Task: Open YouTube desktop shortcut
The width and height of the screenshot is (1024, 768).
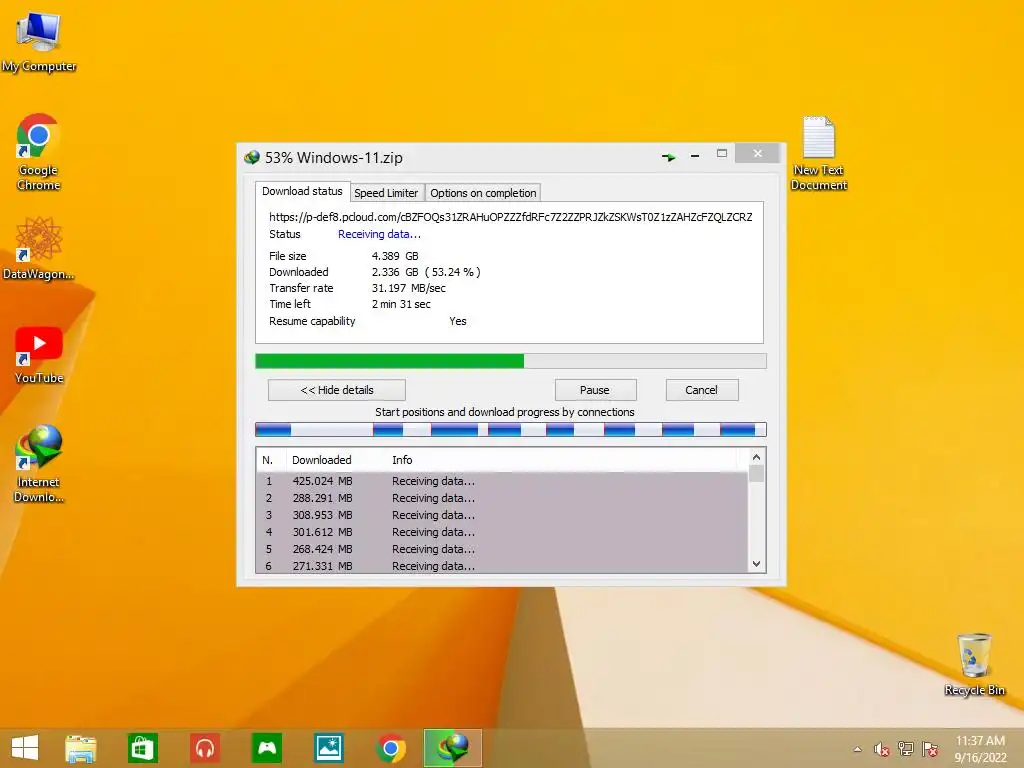Action: pyautogui.click(x=39, y=355)
